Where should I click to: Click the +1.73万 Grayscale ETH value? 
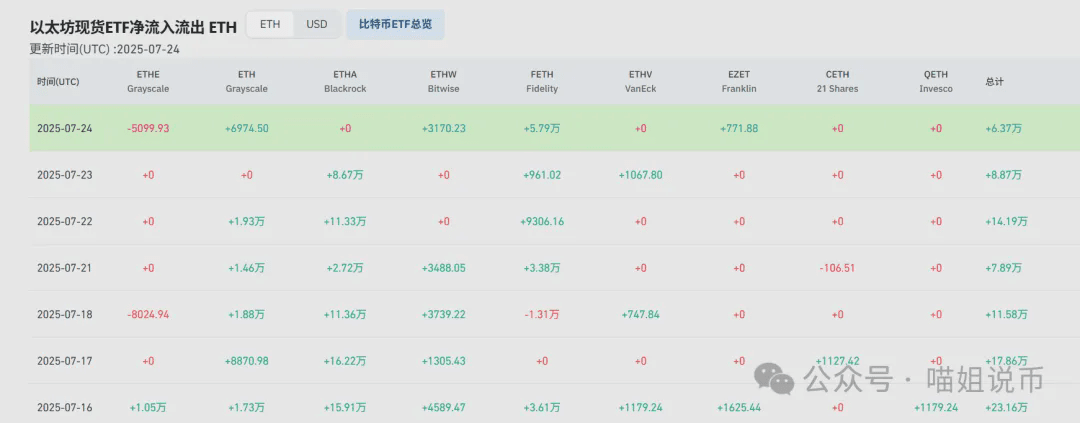pos(247,407)
